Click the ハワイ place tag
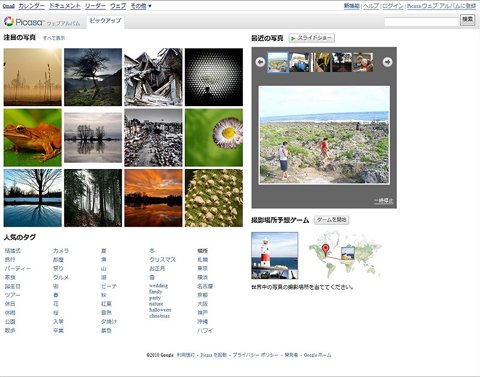Screen dimensions: 480x377 click(x=205, y=330)
